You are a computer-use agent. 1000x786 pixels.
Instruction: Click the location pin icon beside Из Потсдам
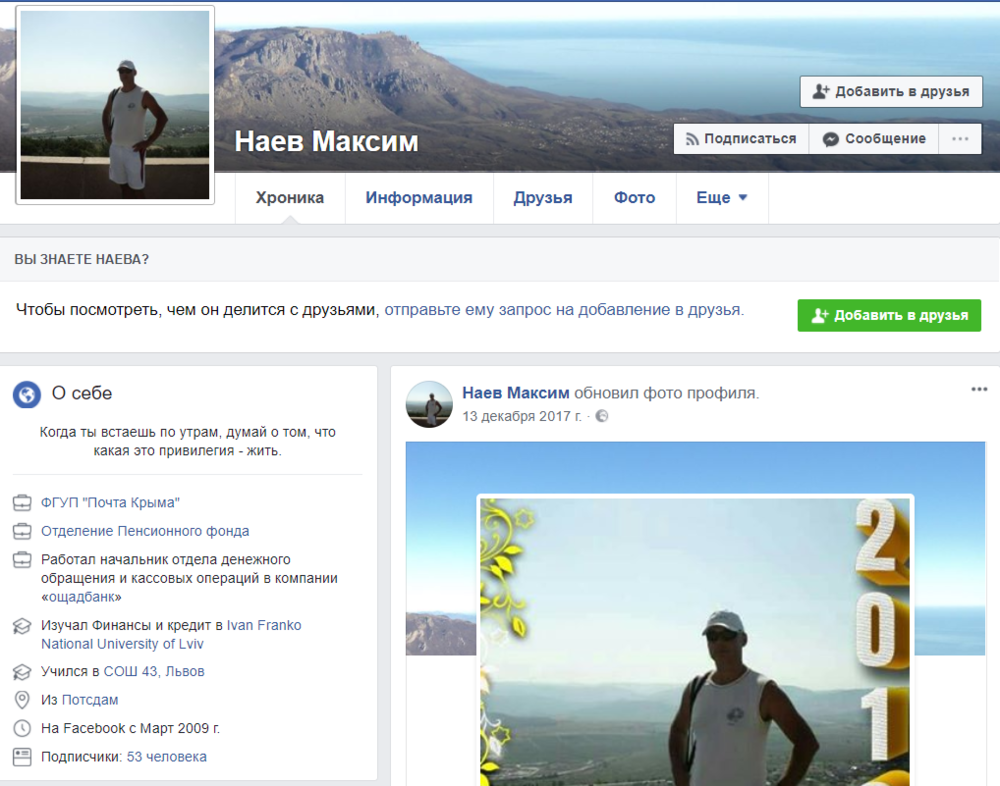pyautogui.click(x=22, y=700)
